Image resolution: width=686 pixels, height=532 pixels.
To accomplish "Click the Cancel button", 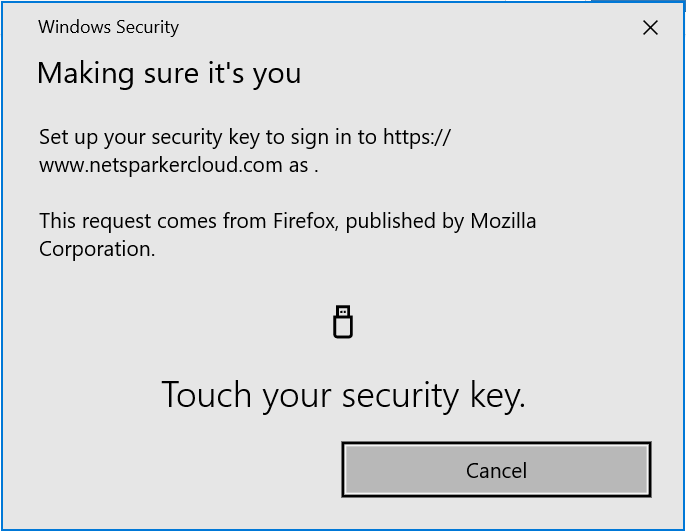I will [x=496, y=470].
